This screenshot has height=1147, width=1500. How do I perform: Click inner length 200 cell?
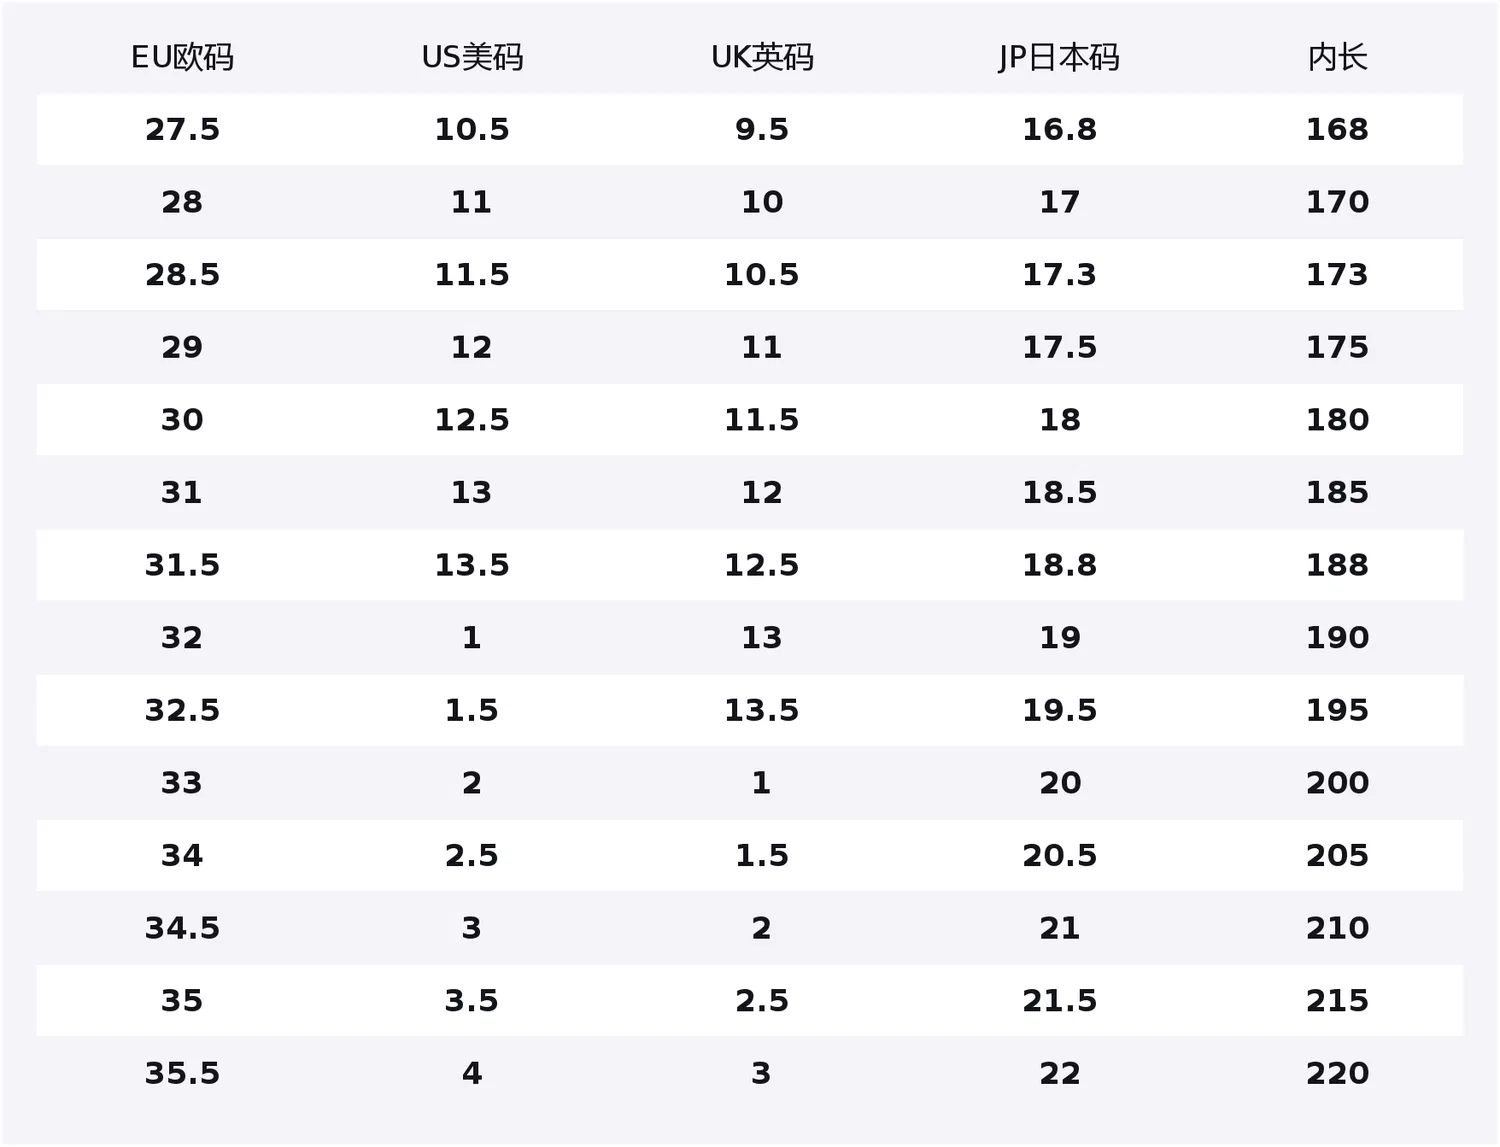(1337, 783)
